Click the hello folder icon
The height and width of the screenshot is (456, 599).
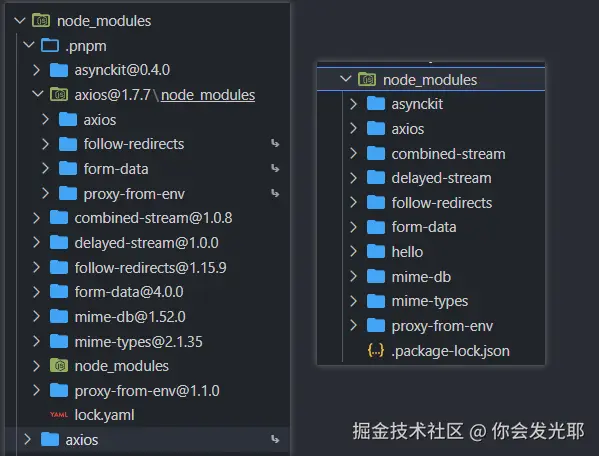coord(376,252)
